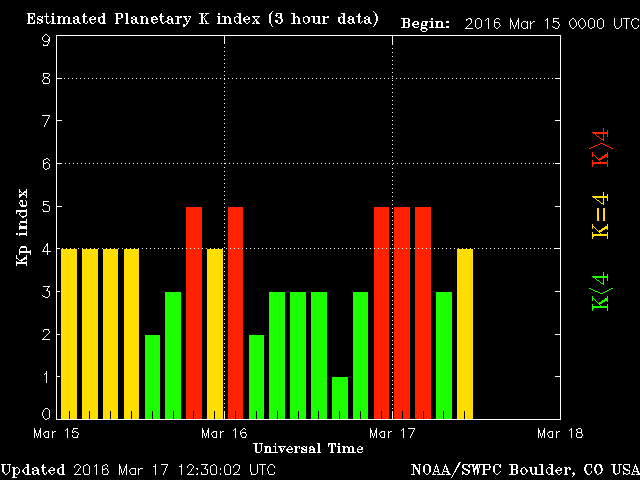This screenshot has width=640, height=480.
Task: Click the Updated timestamp at the bottom left
Action: 138,469
